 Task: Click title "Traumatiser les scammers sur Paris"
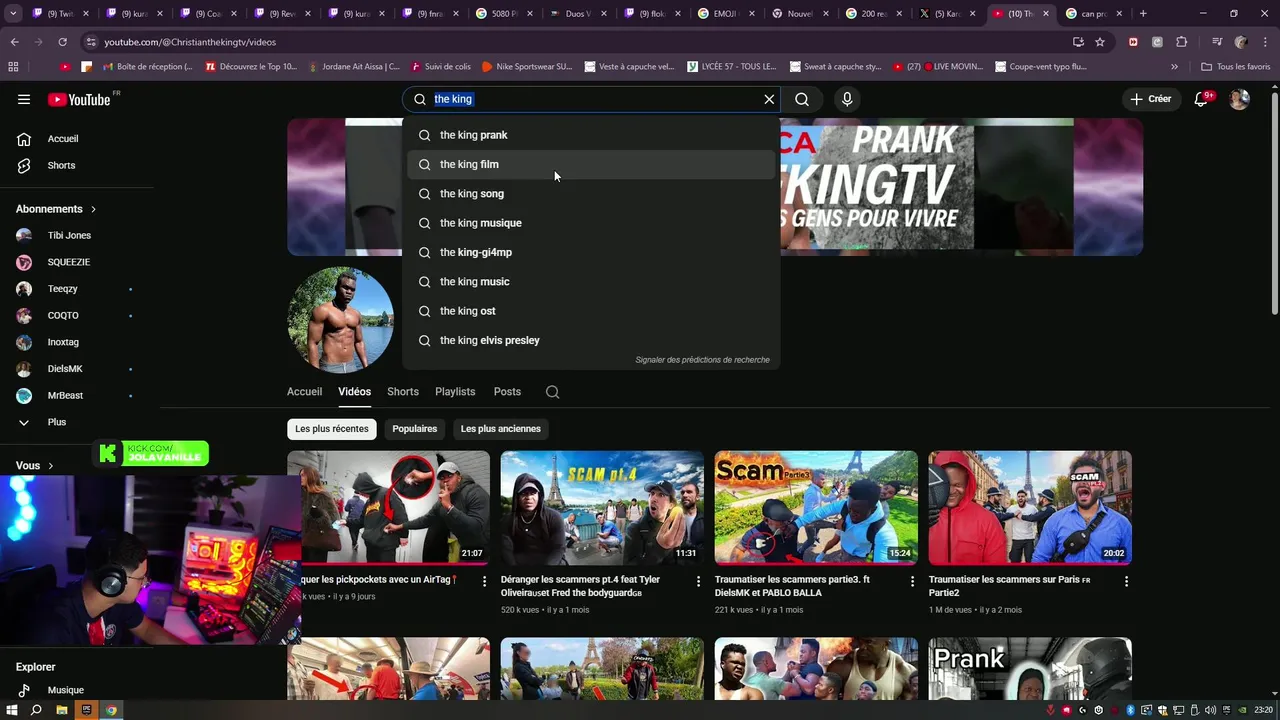click(1009, 586)
